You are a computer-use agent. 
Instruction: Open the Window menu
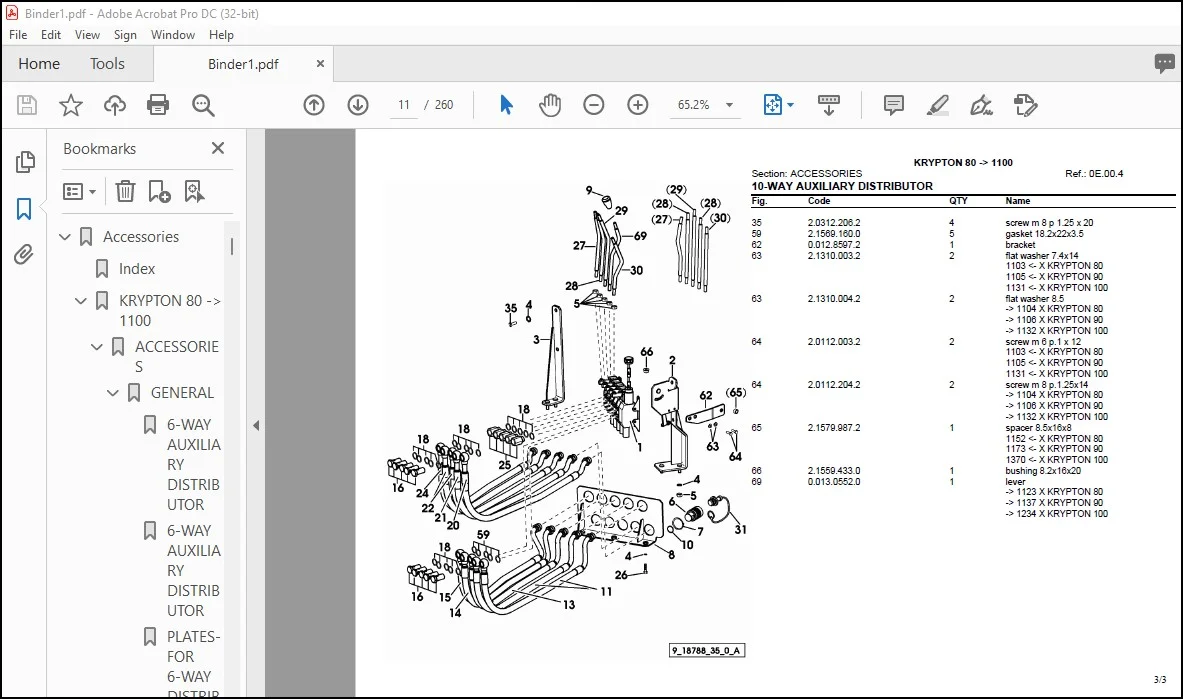click(x=173, y=35)
